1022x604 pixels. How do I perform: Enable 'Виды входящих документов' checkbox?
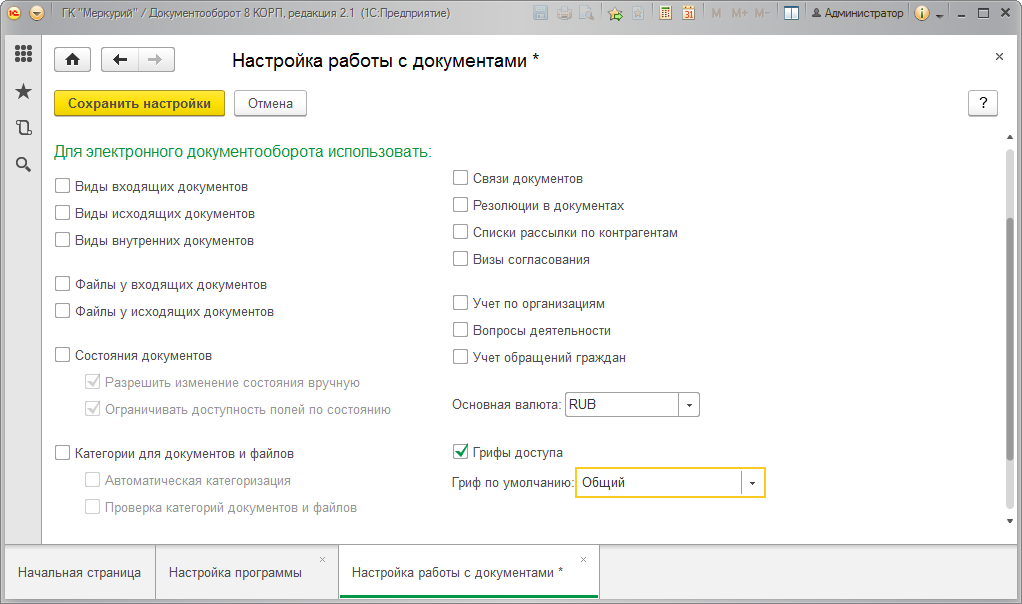coord(63,186)
